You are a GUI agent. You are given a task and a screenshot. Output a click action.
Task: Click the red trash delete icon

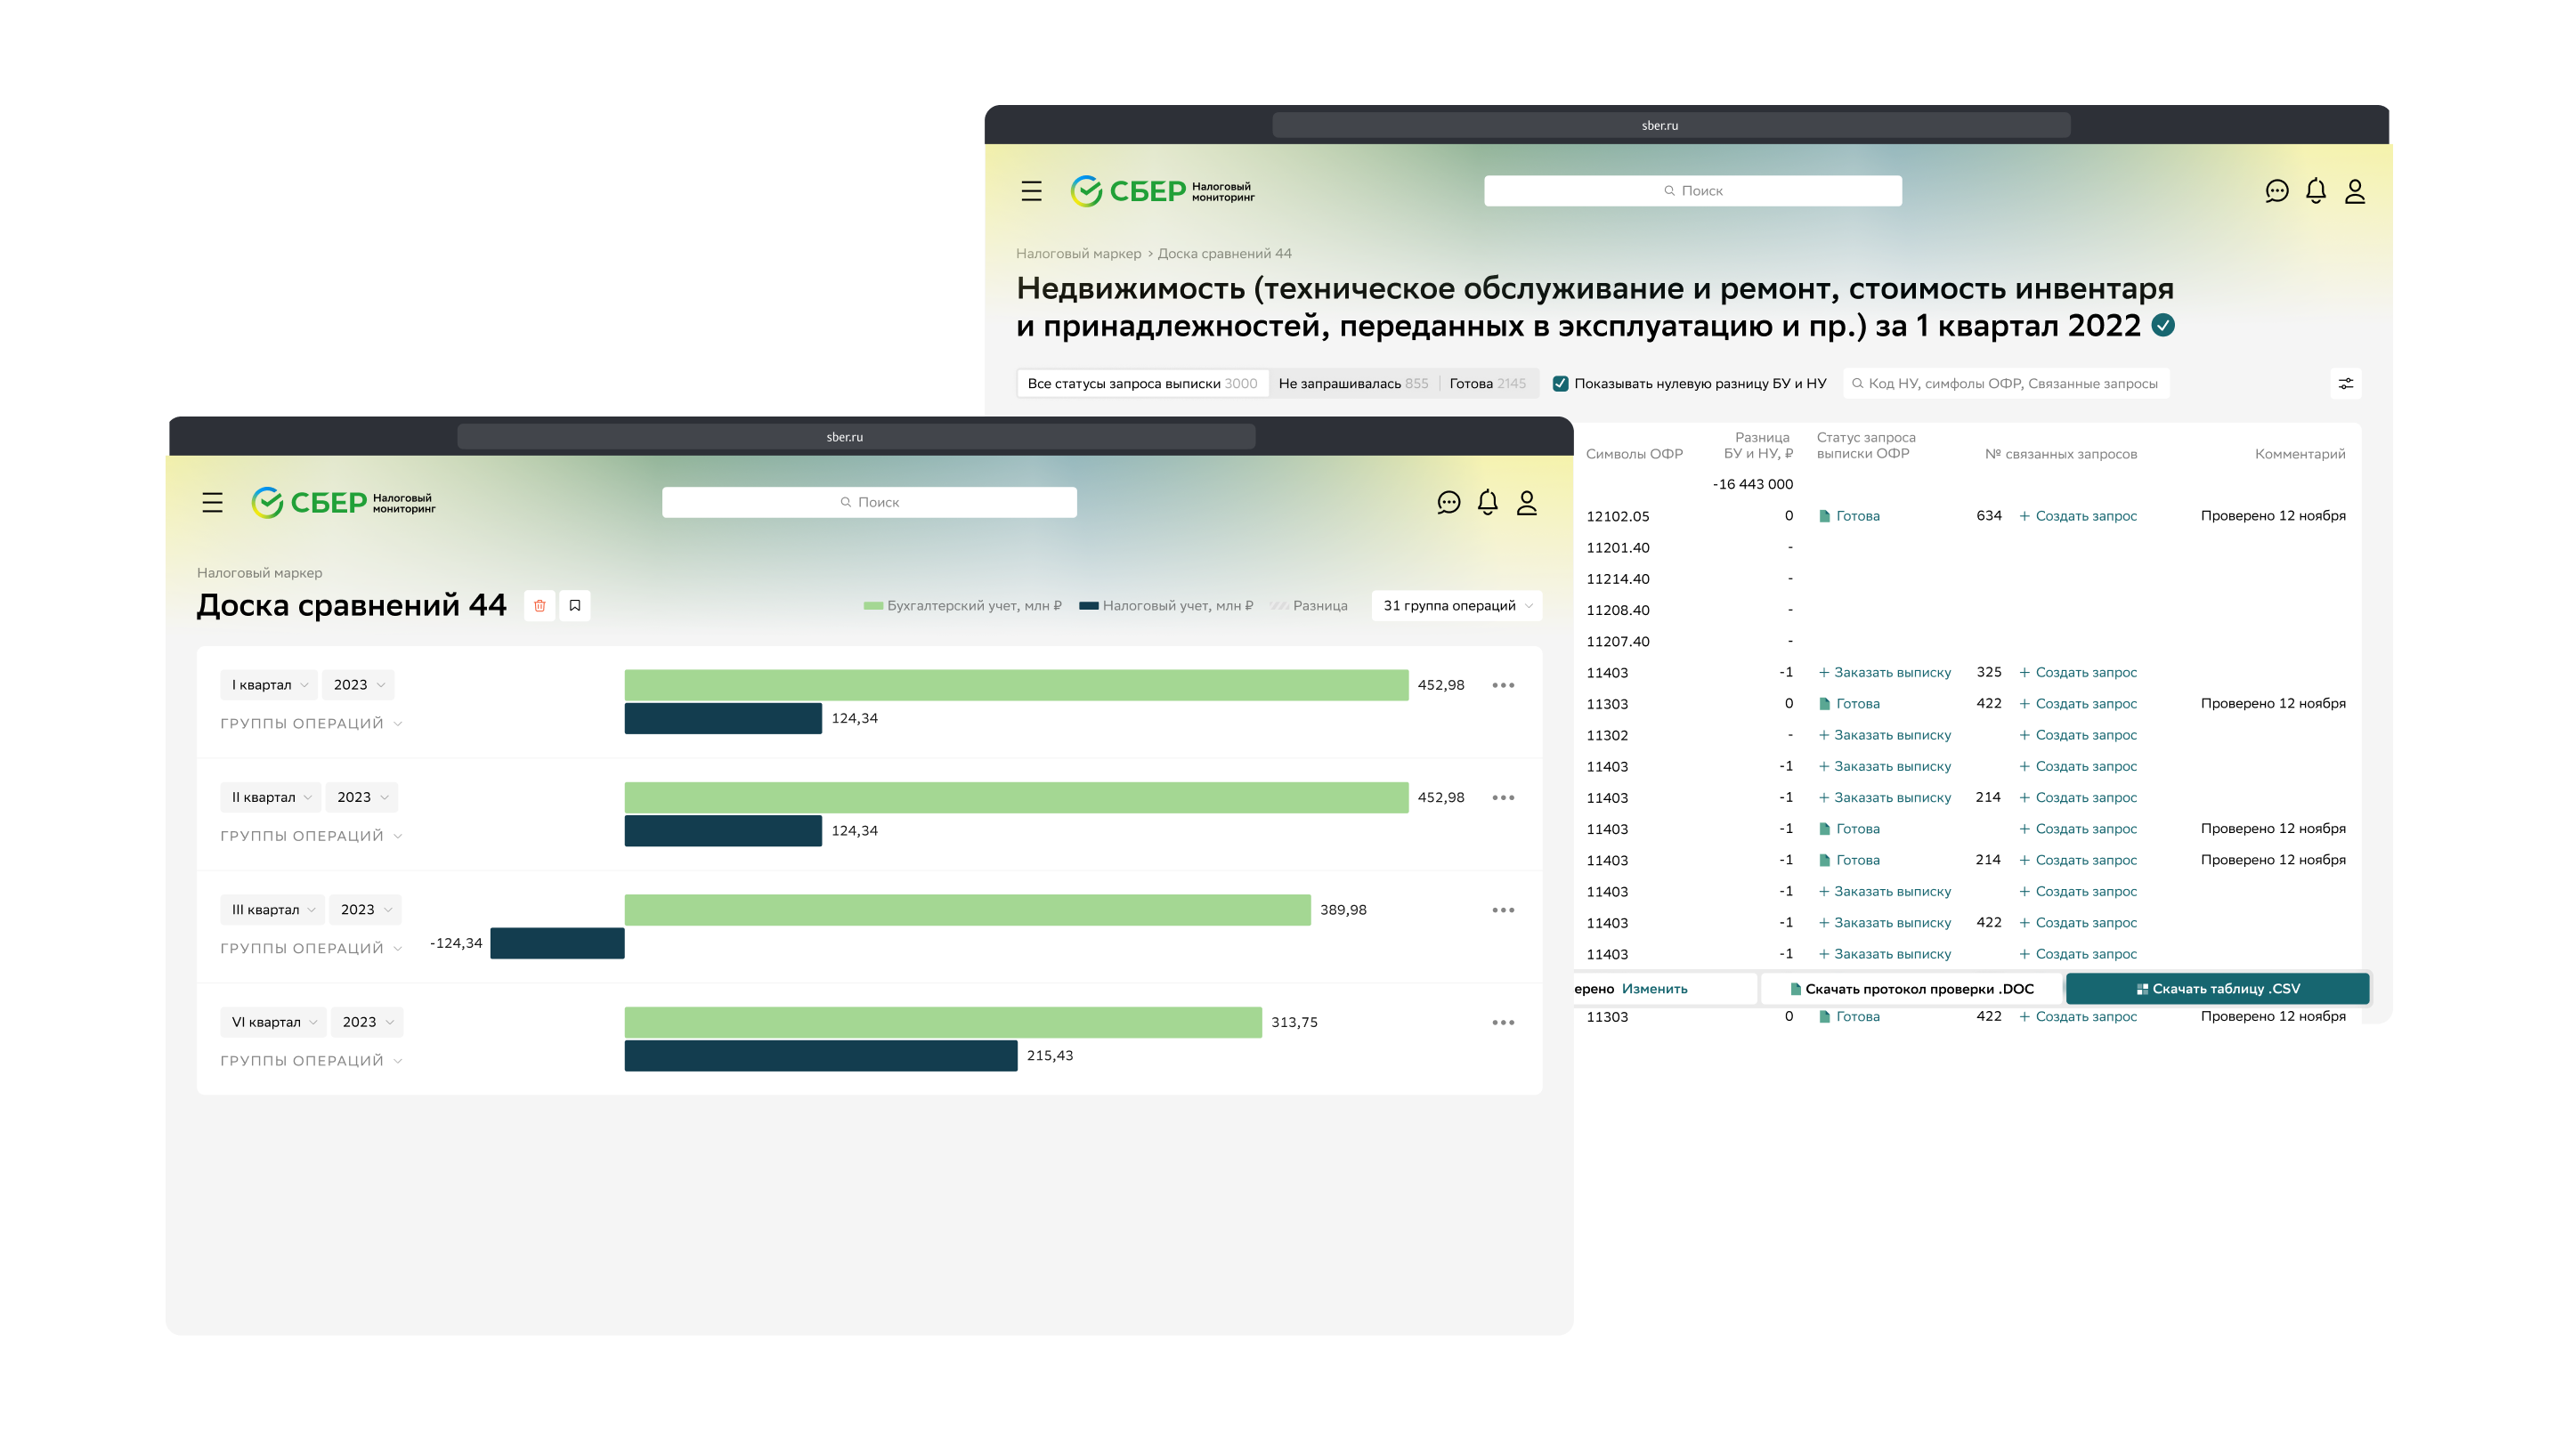(539, 605)
